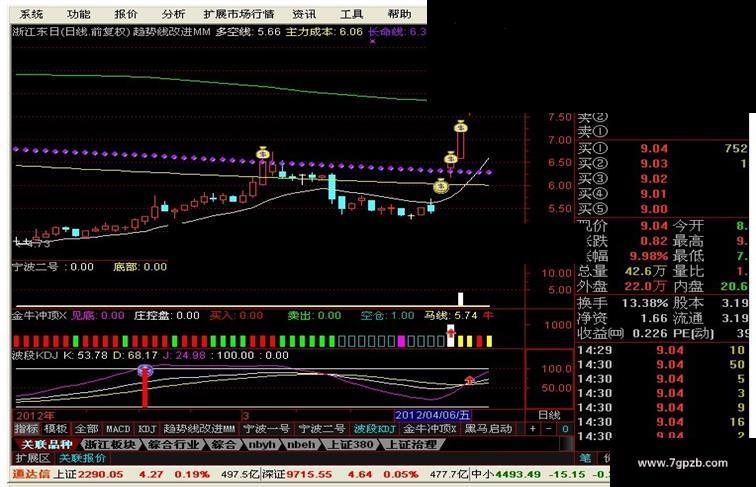Open the 系统 menu

pos(31,14)
